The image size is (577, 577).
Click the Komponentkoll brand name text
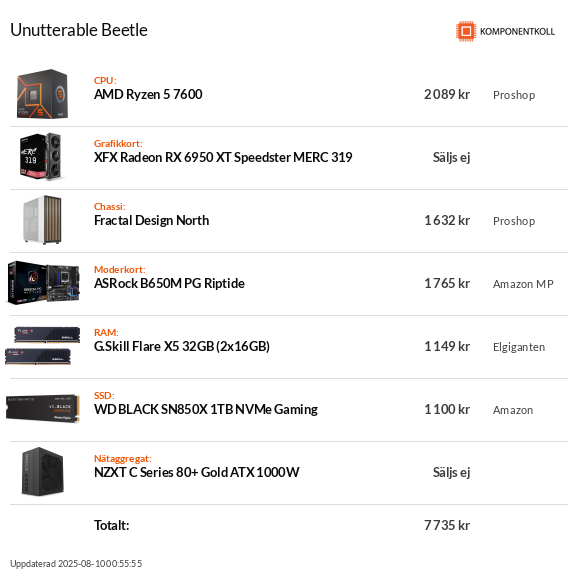tap(517, 32)
